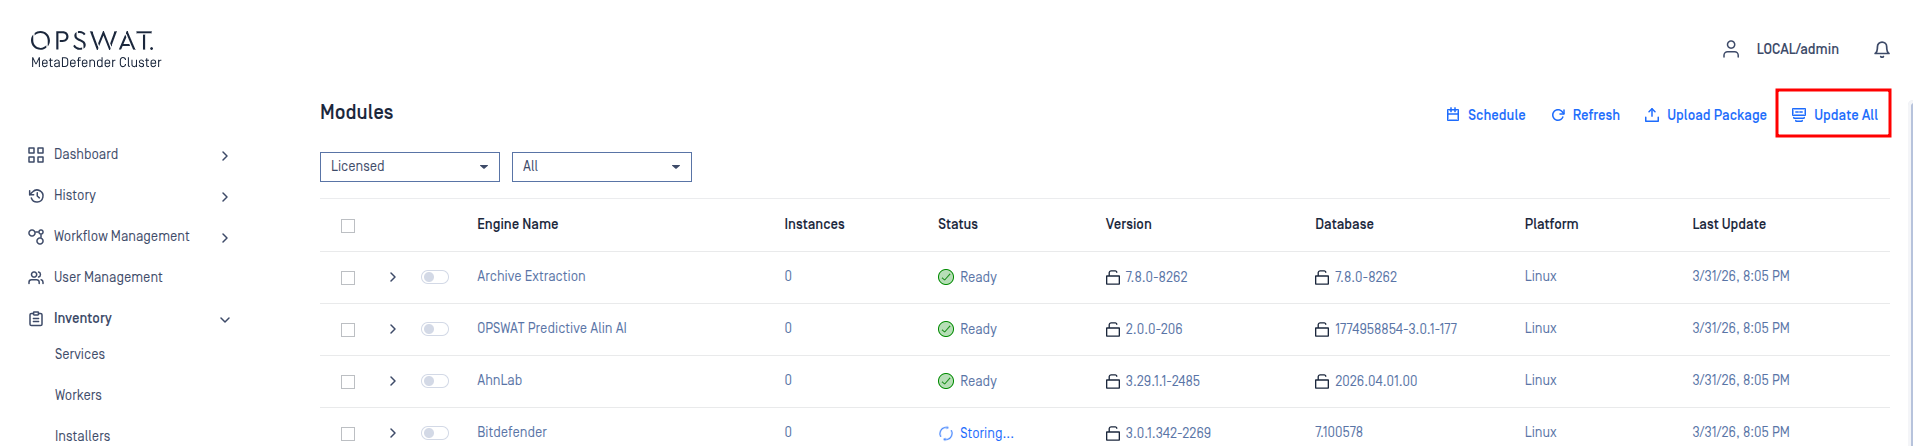Click the Schedule calendar icon
The height and width of the screenshot is (446, 1913).
point(1453,115)
